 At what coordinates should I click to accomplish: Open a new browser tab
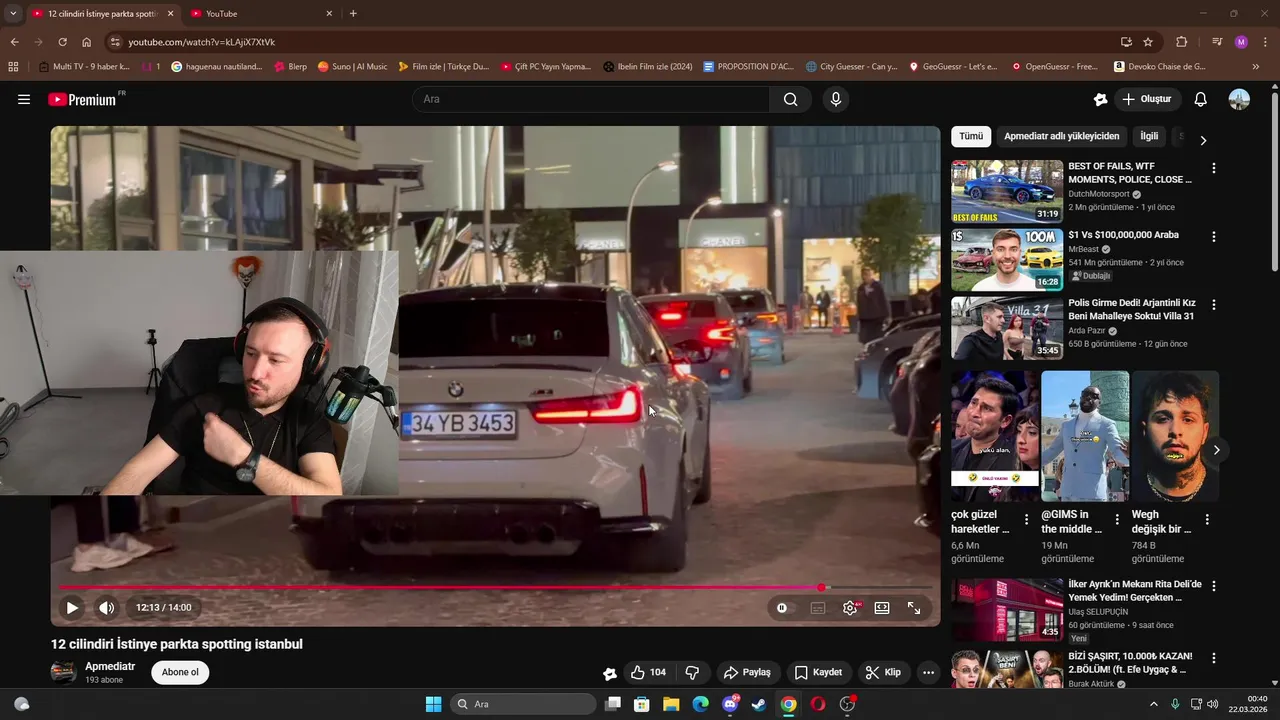point(353,14)
